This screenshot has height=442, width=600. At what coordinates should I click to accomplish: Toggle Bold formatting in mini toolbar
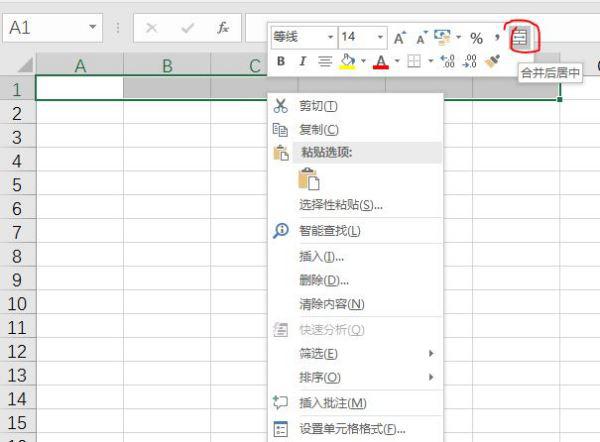[x=281, y=62]
